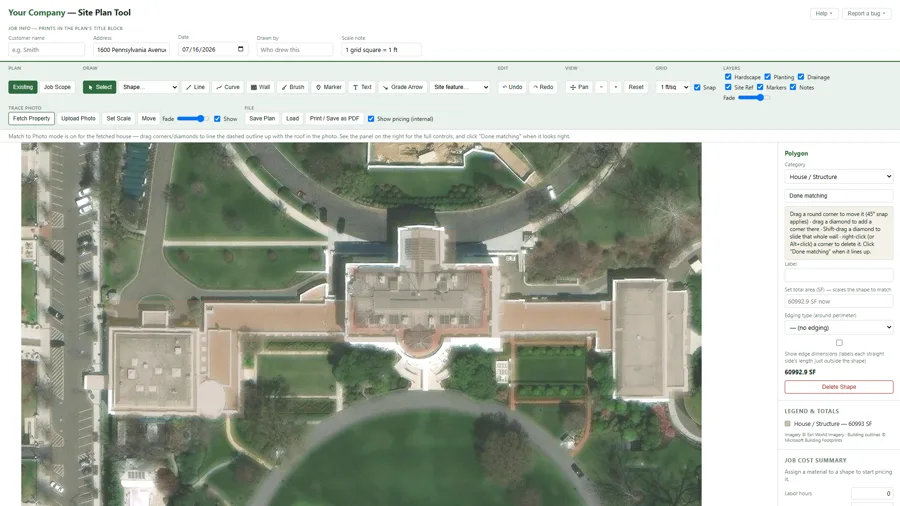900x506 pixels.
Task: Open the Edging type dropdown
Action: click(839, 328)
